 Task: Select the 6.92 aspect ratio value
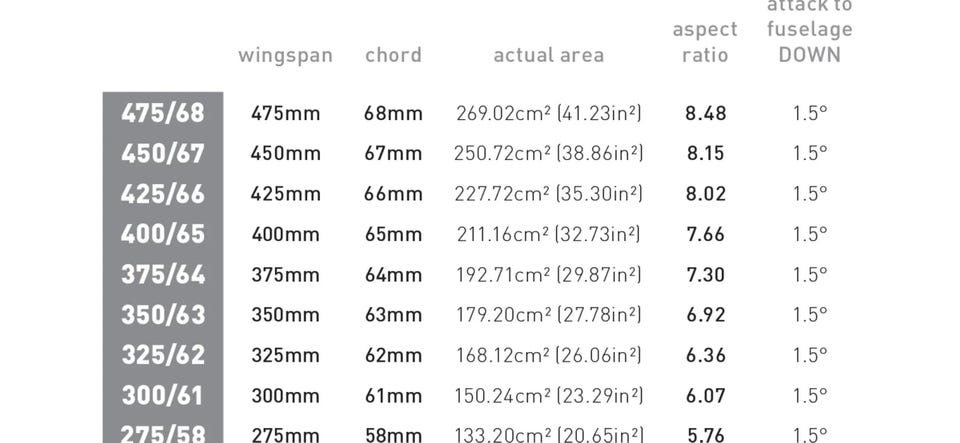pos(705,315)
